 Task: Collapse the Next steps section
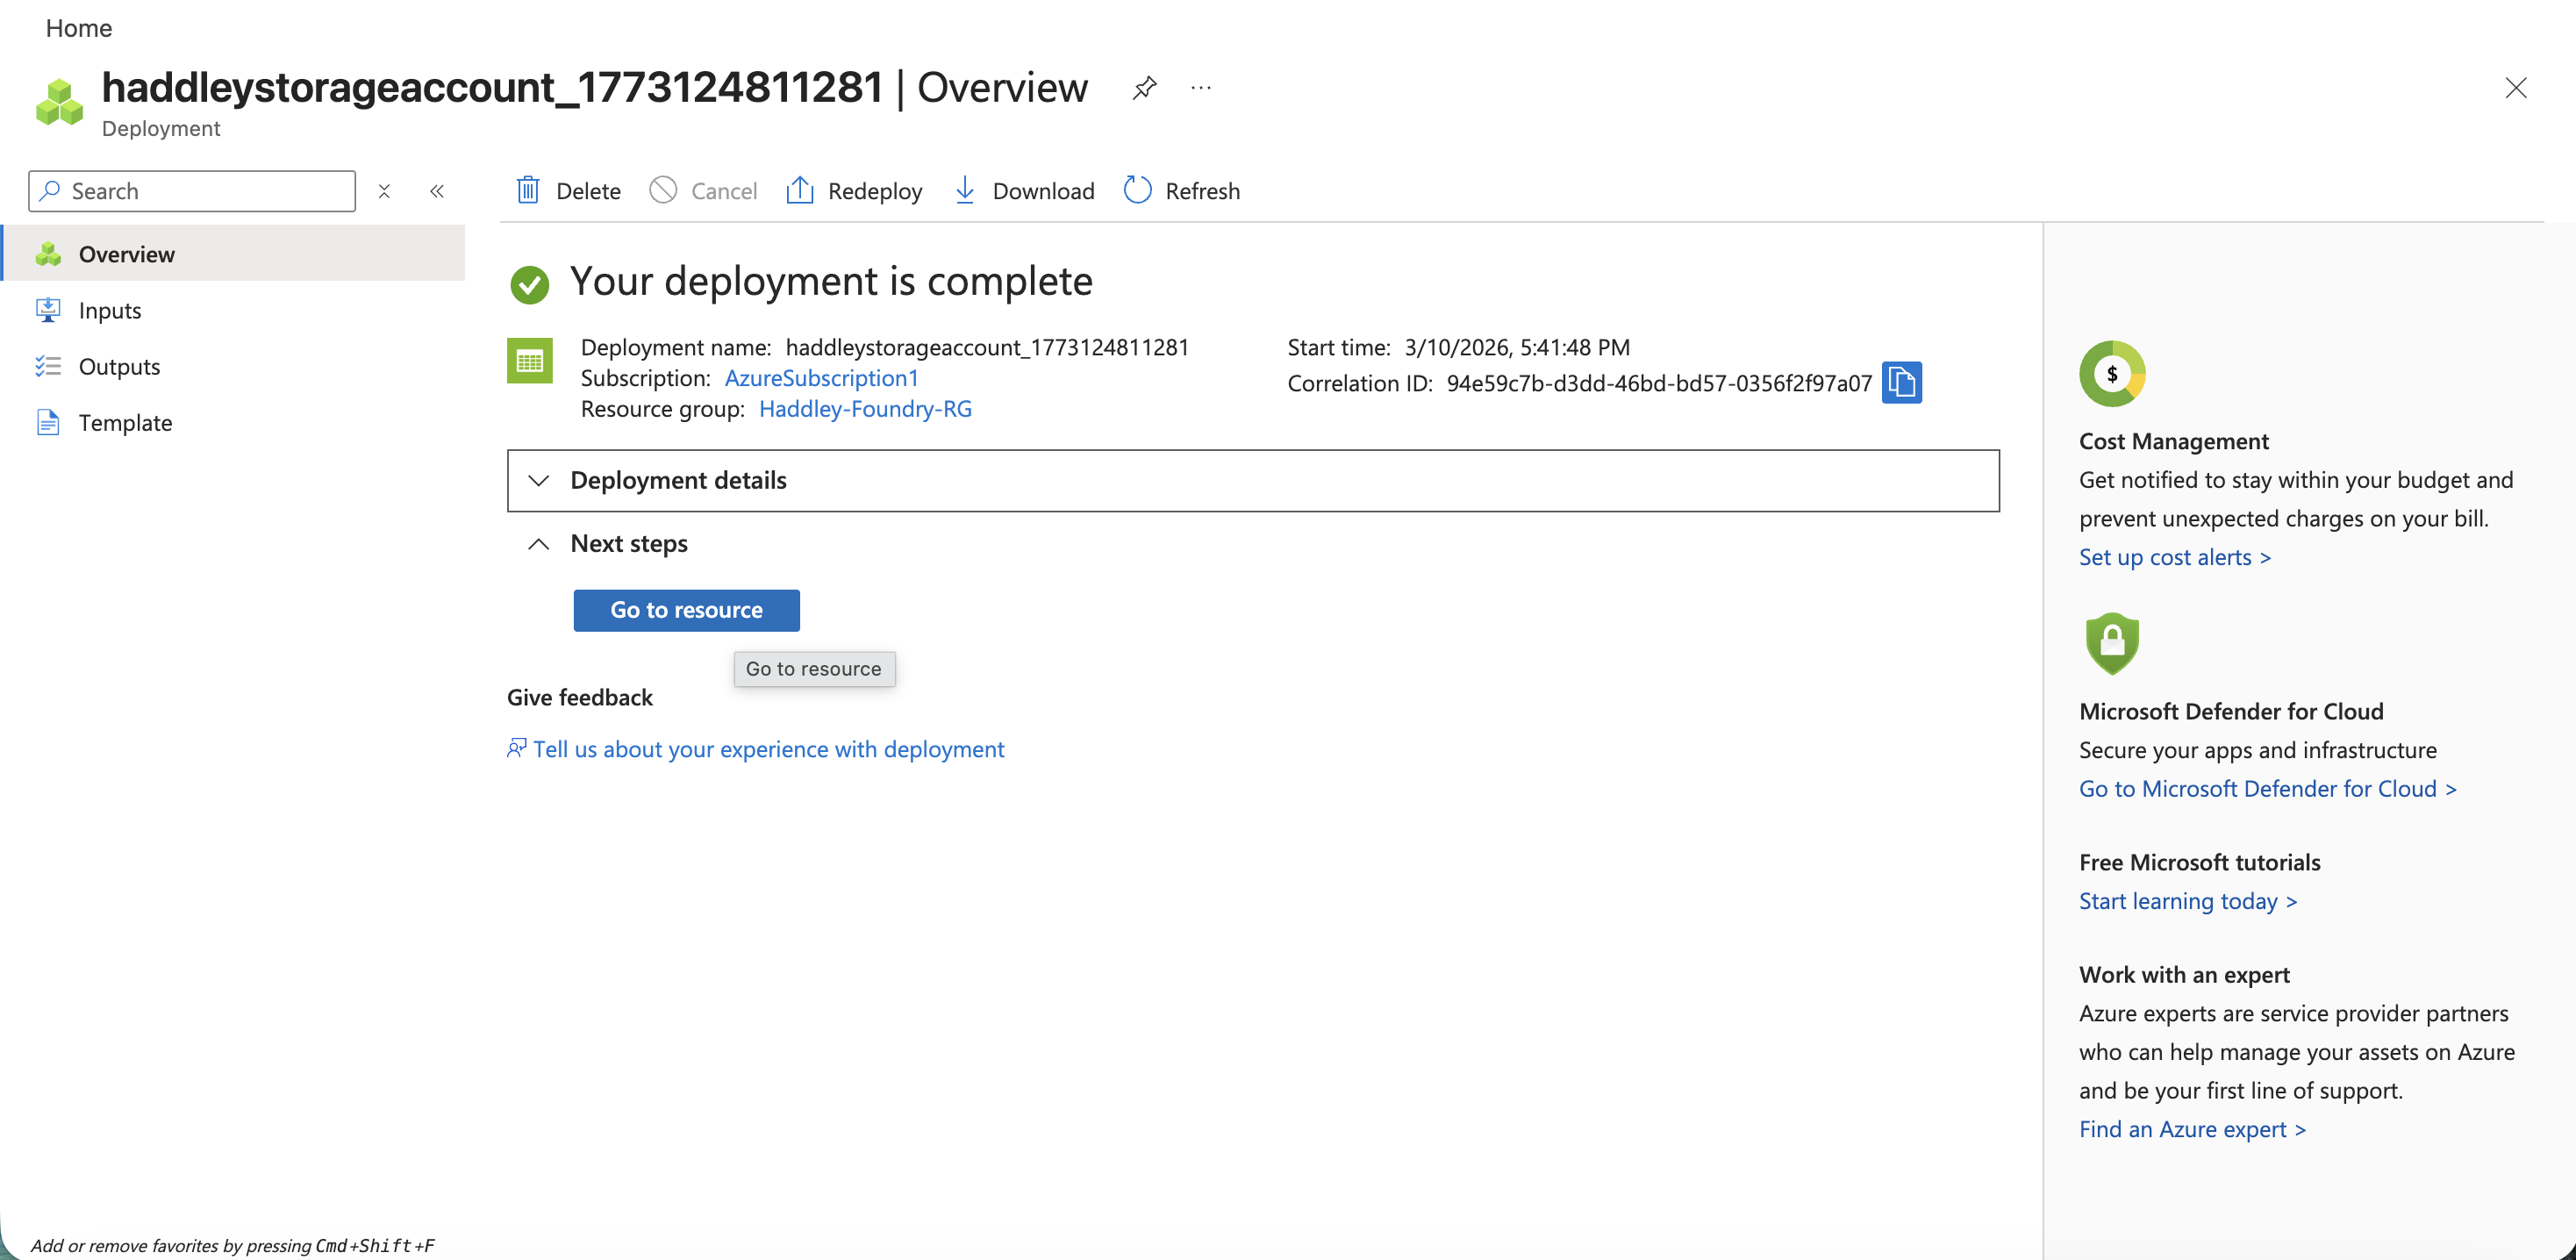tap(539, 543)
